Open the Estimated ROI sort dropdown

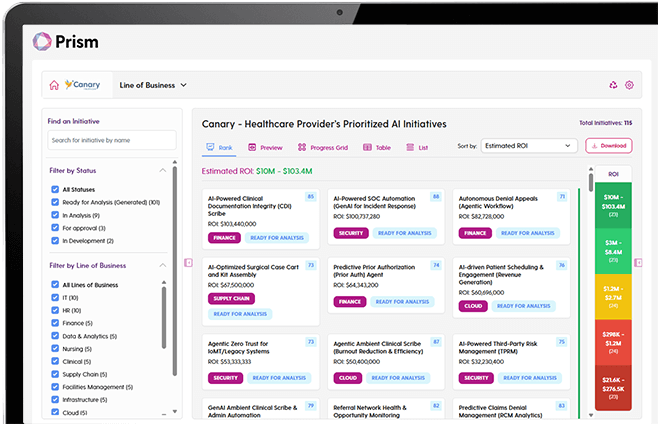click(x=528, y=146)
